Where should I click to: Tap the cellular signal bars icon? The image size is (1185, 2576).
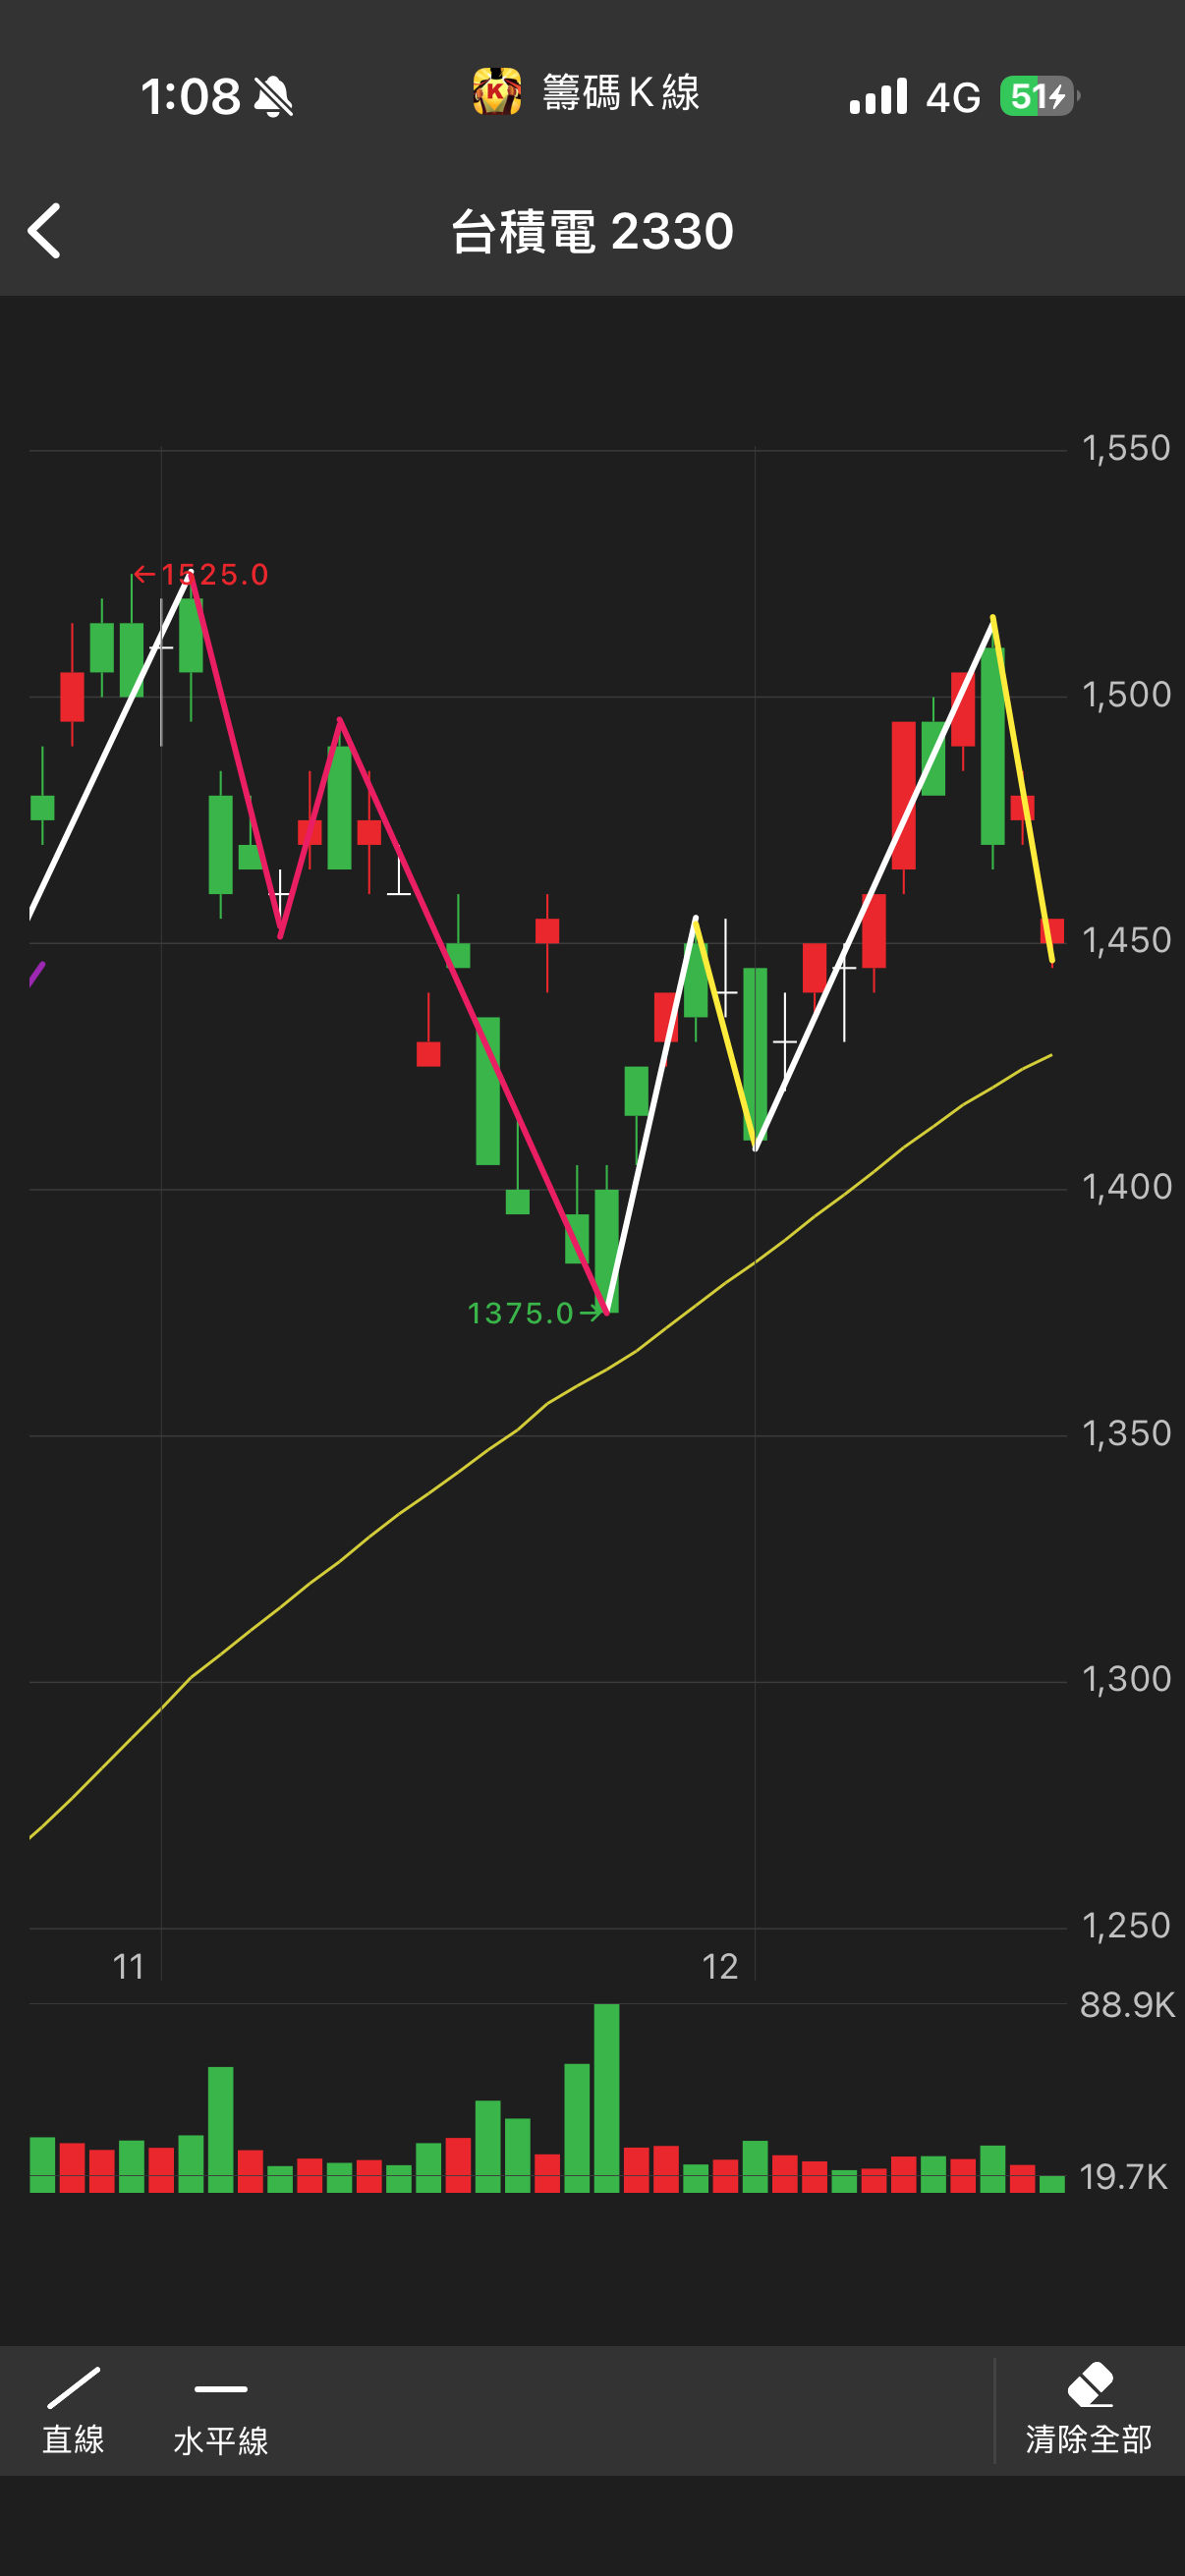pyautogui.click(x=878, y=96)
